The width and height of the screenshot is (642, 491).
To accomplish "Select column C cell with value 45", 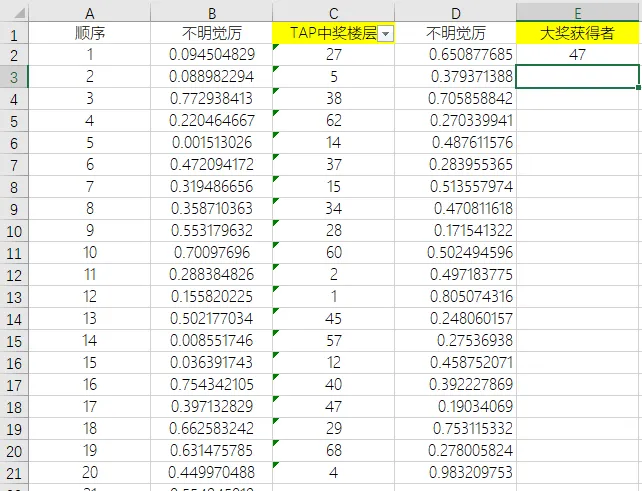I will (334, 318).
